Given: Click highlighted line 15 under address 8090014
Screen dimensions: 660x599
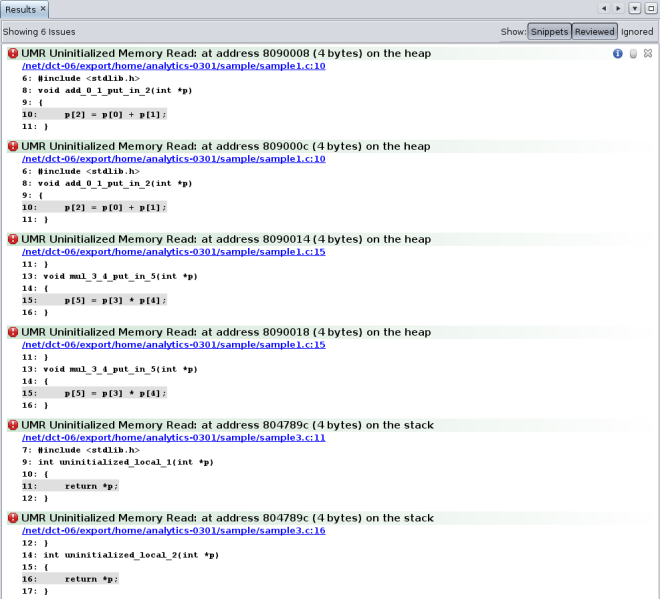Looking at the screenshot, I should pos(94,301).
